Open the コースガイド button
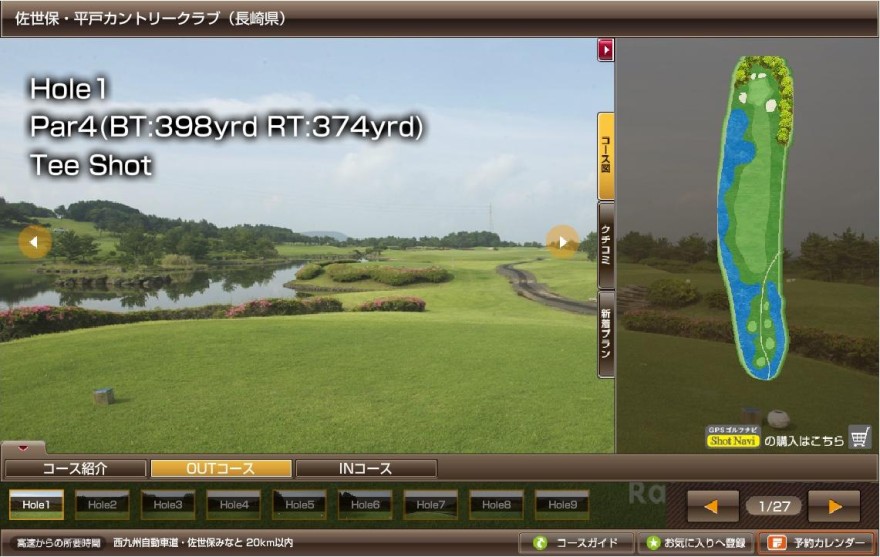 [x=576, y=543]
